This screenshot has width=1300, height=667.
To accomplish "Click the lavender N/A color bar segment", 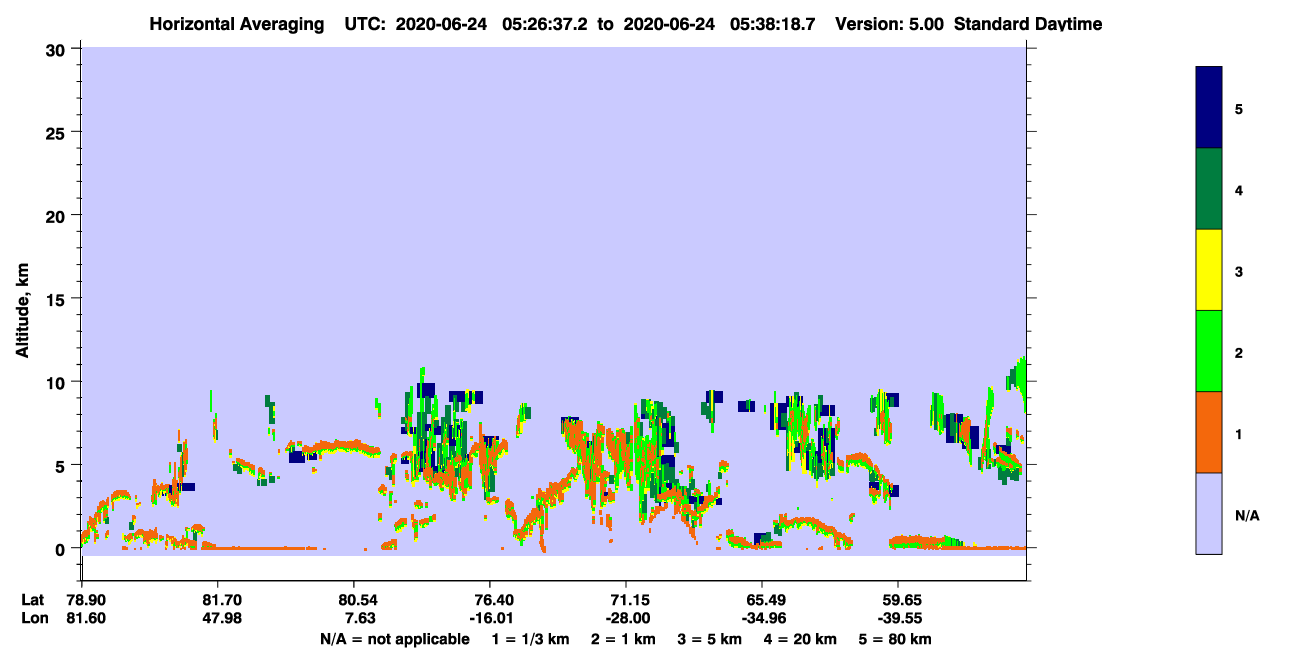I will tap(1208, 513).
